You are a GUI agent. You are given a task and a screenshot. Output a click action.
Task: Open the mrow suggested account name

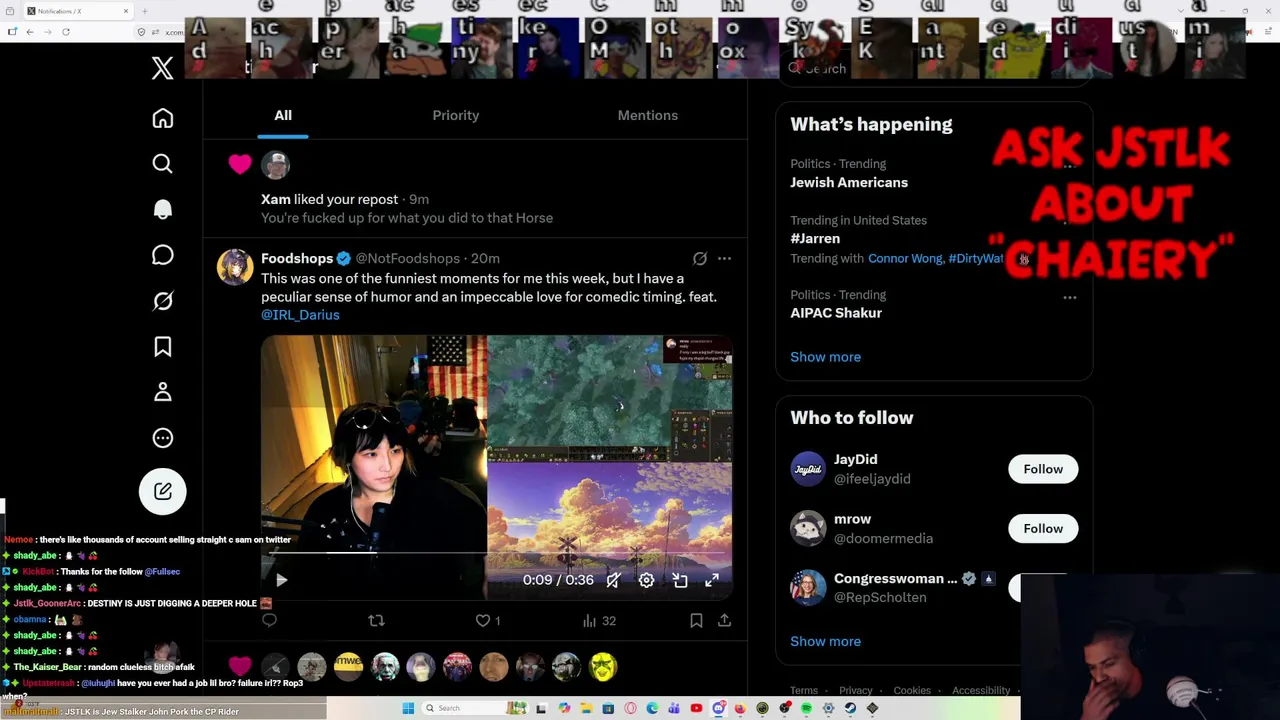[x=853, y=520]
